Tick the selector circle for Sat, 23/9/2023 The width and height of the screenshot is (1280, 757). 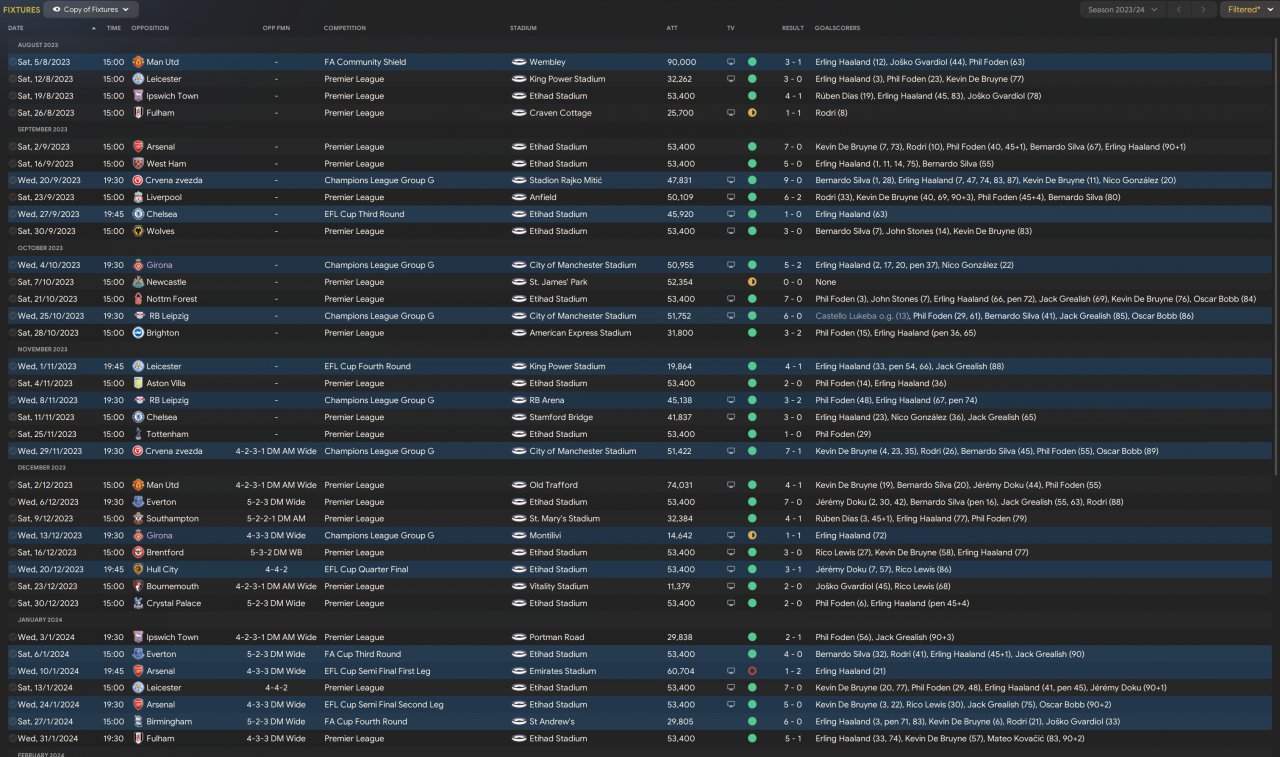(x=12, y=198)
